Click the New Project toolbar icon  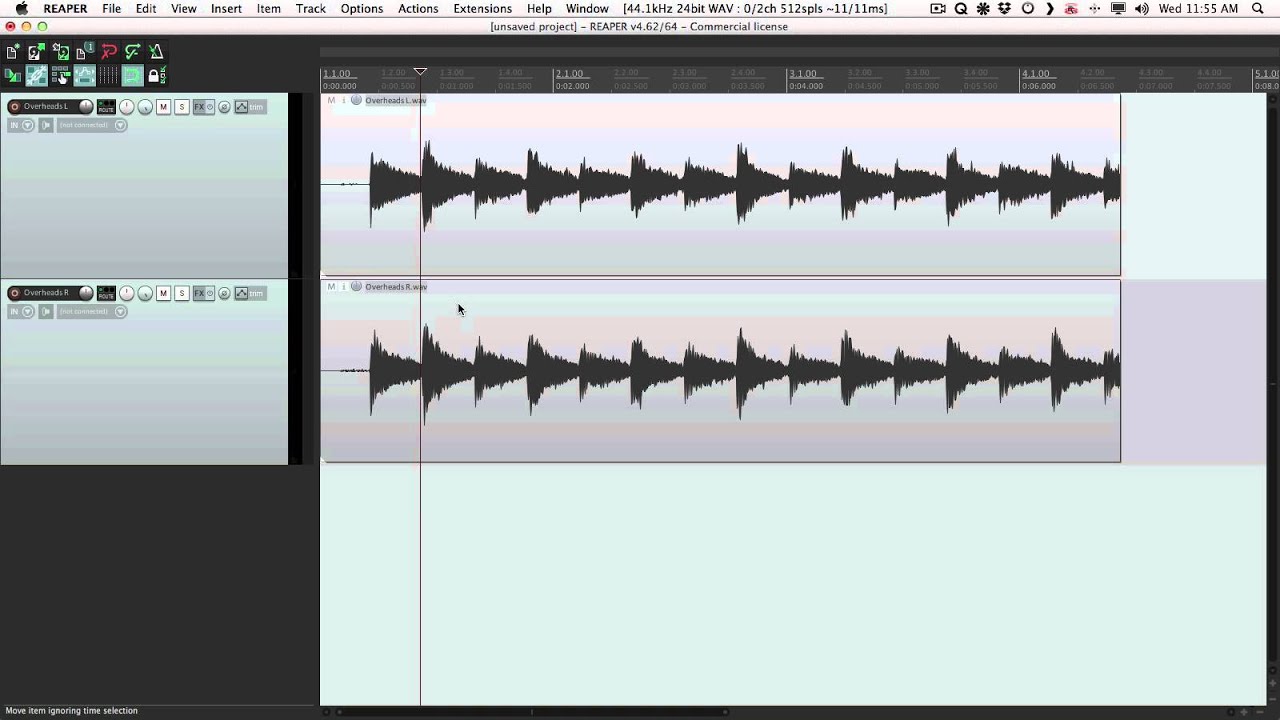pos(12,52)
